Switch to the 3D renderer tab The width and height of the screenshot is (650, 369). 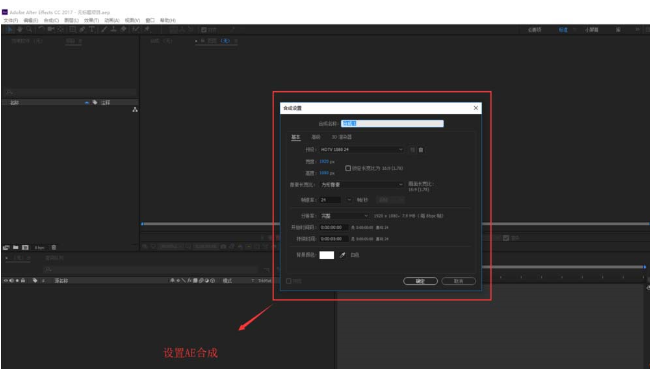coord(341,137)
